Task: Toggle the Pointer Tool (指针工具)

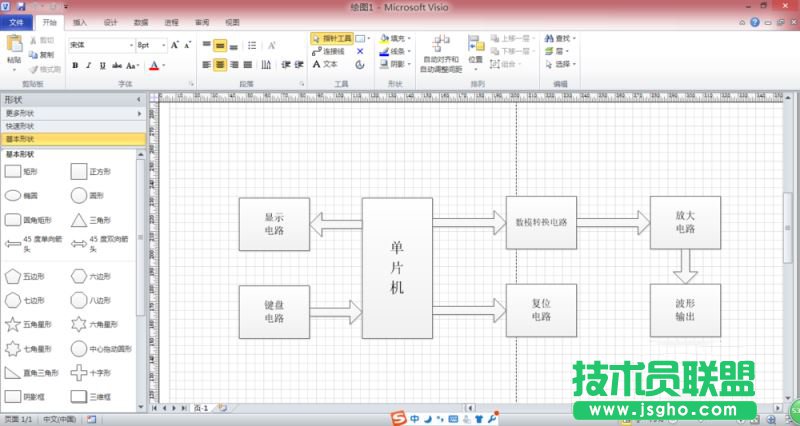Action: pos(332,38)
